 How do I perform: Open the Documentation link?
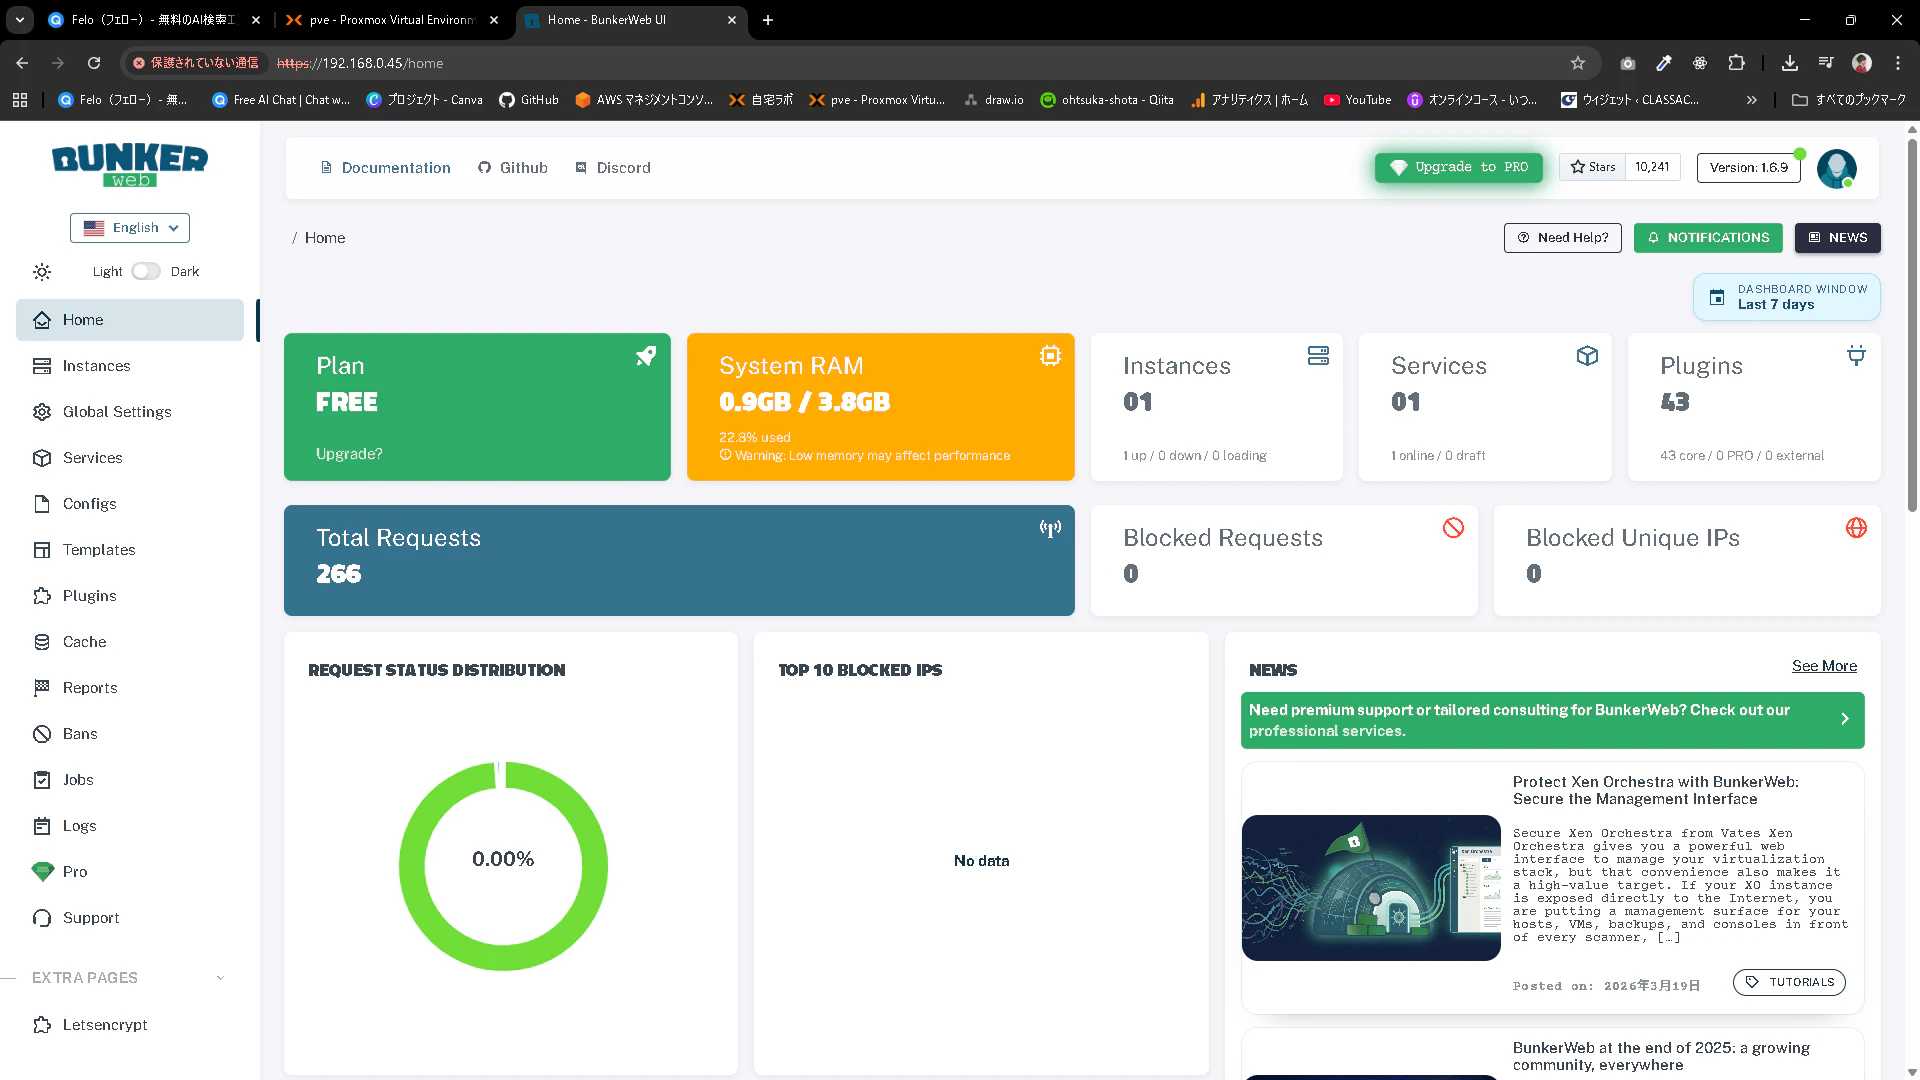pos(385,168)
